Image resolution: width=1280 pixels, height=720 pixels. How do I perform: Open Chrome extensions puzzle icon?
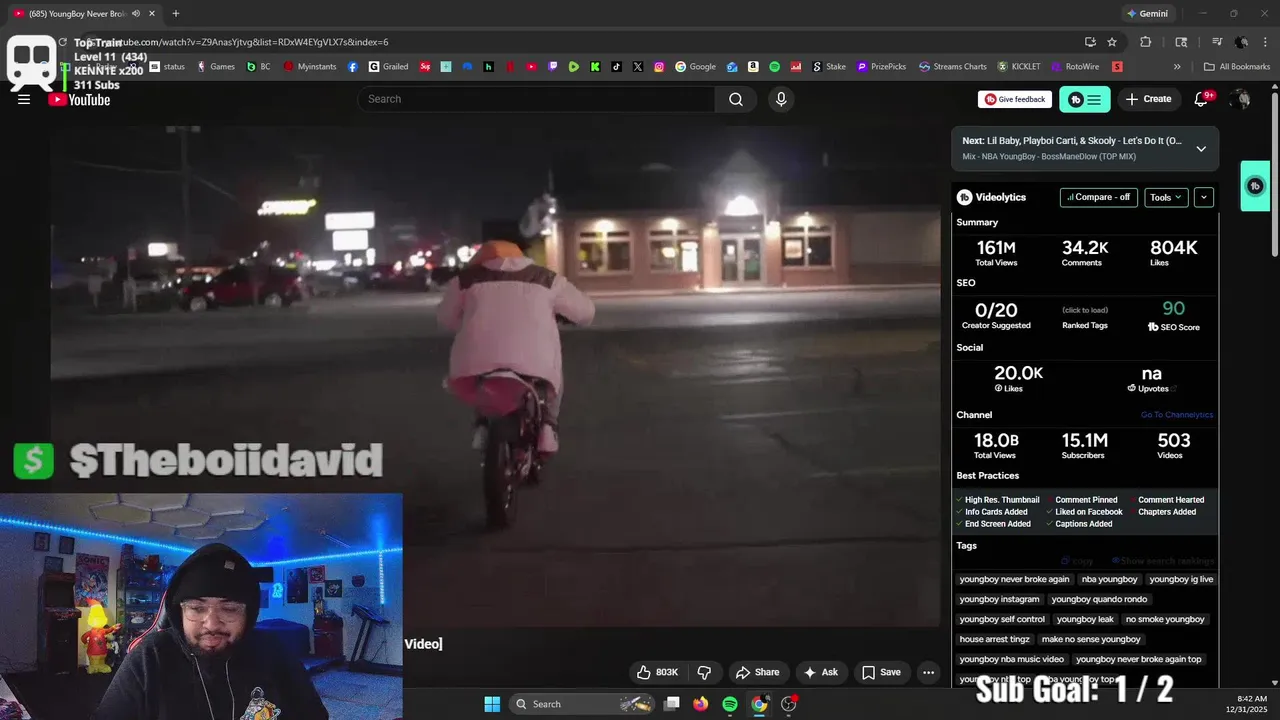tap(1146, 42)
